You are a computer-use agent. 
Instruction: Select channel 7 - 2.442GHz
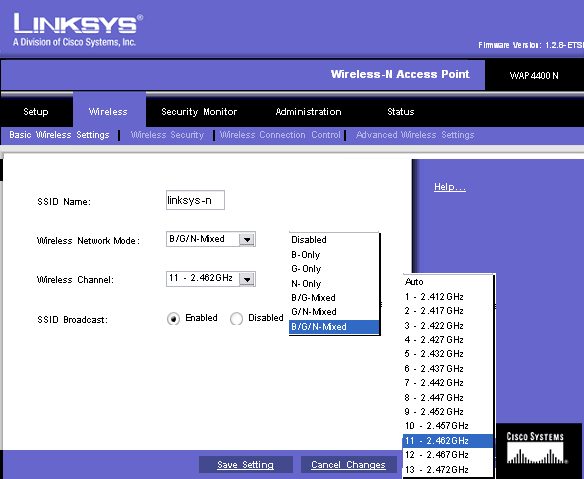[448, 383]
